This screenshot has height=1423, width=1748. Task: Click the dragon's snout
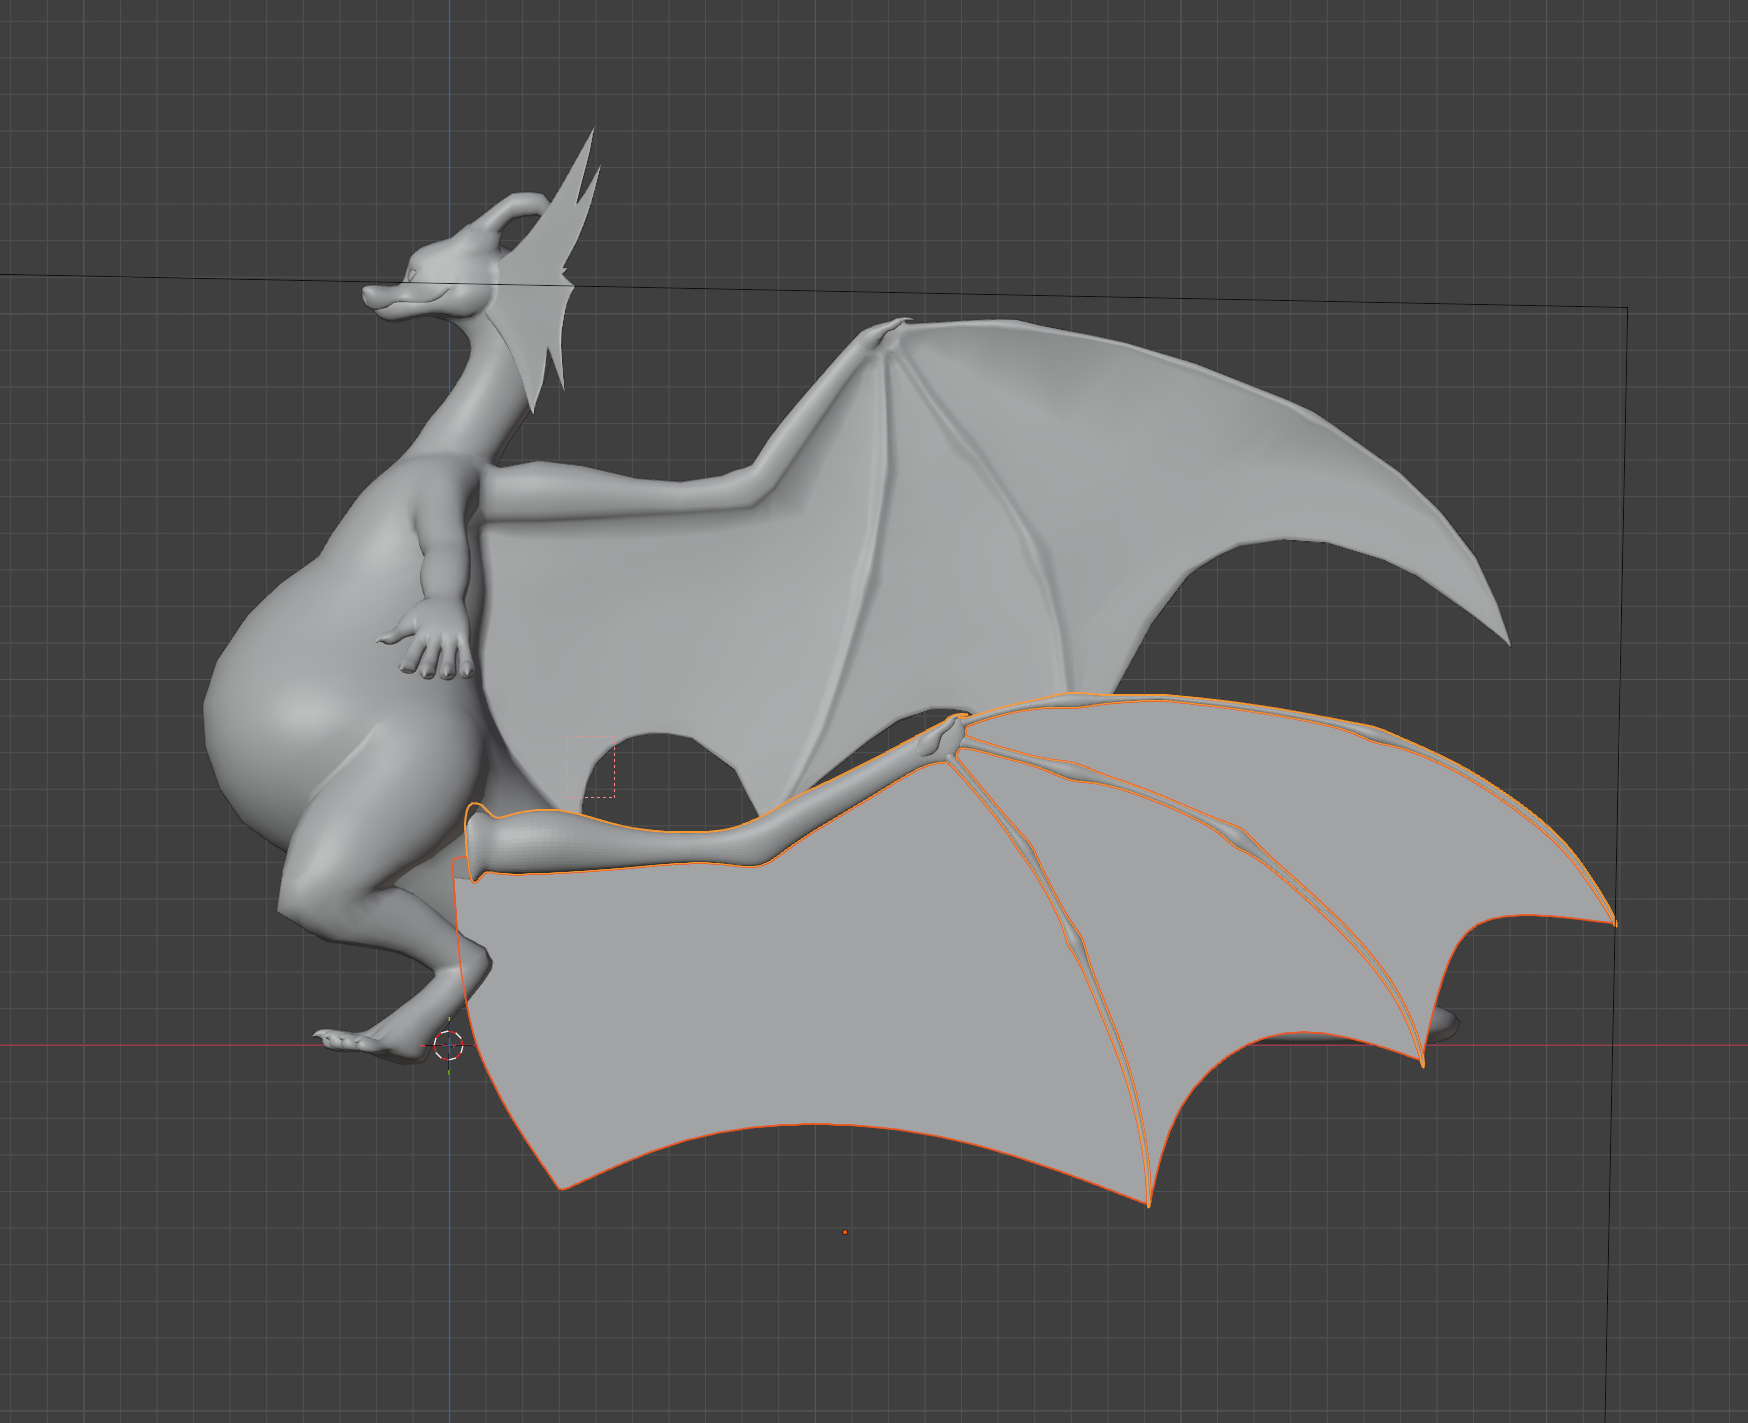(x=377, y=296)
